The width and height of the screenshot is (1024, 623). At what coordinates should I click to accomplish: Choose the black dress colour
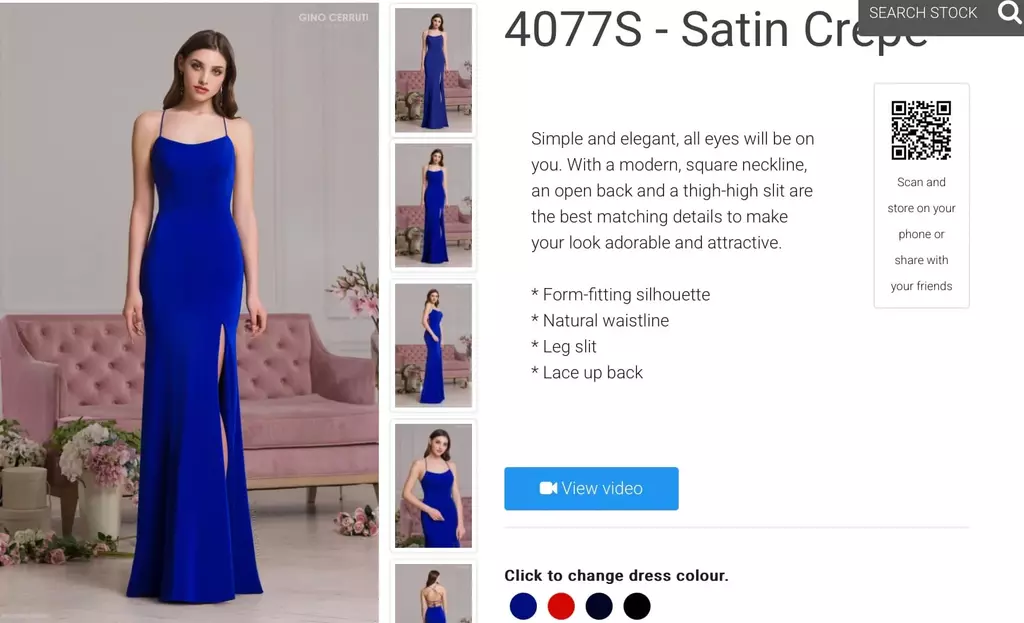[x=637, y=606]
